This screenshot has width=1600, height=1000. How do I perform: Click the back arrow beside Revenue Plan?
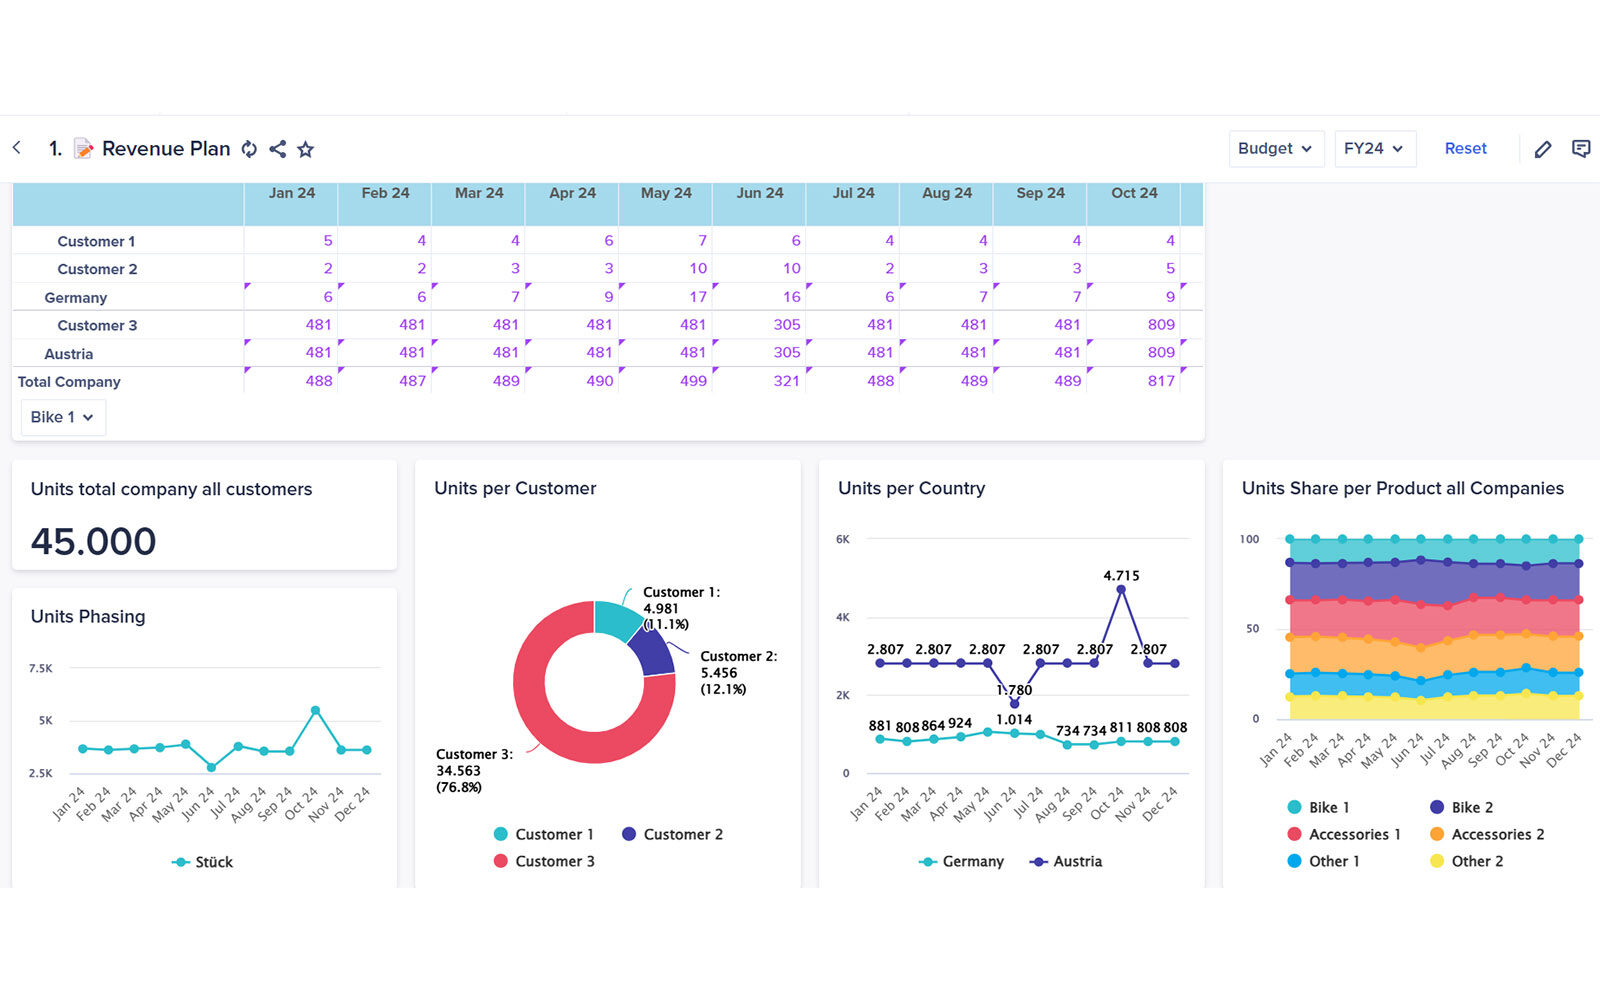tap(17, 148)
